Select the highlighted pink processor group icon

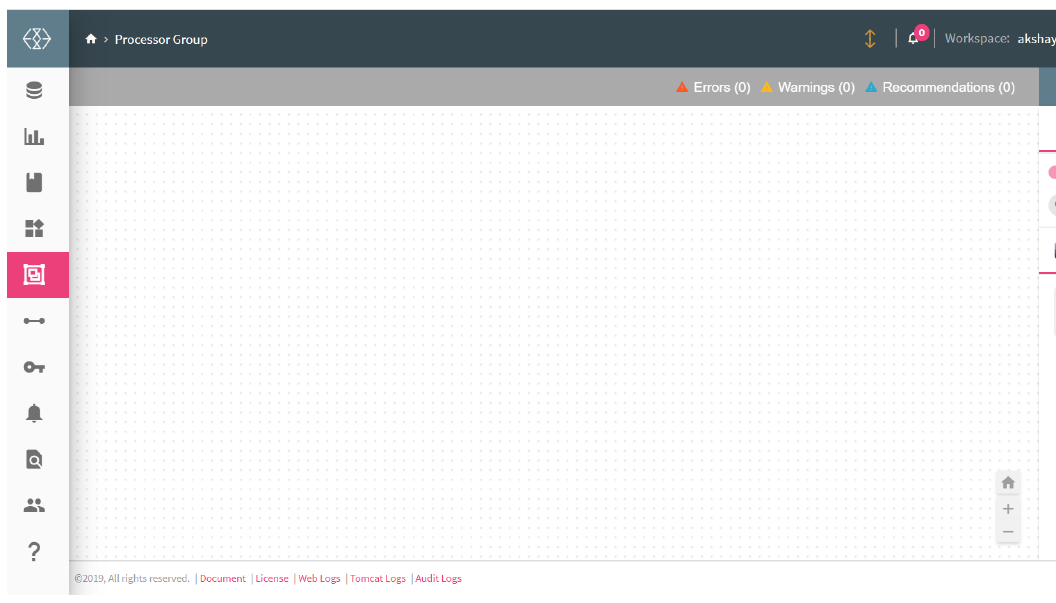[35, 275]
